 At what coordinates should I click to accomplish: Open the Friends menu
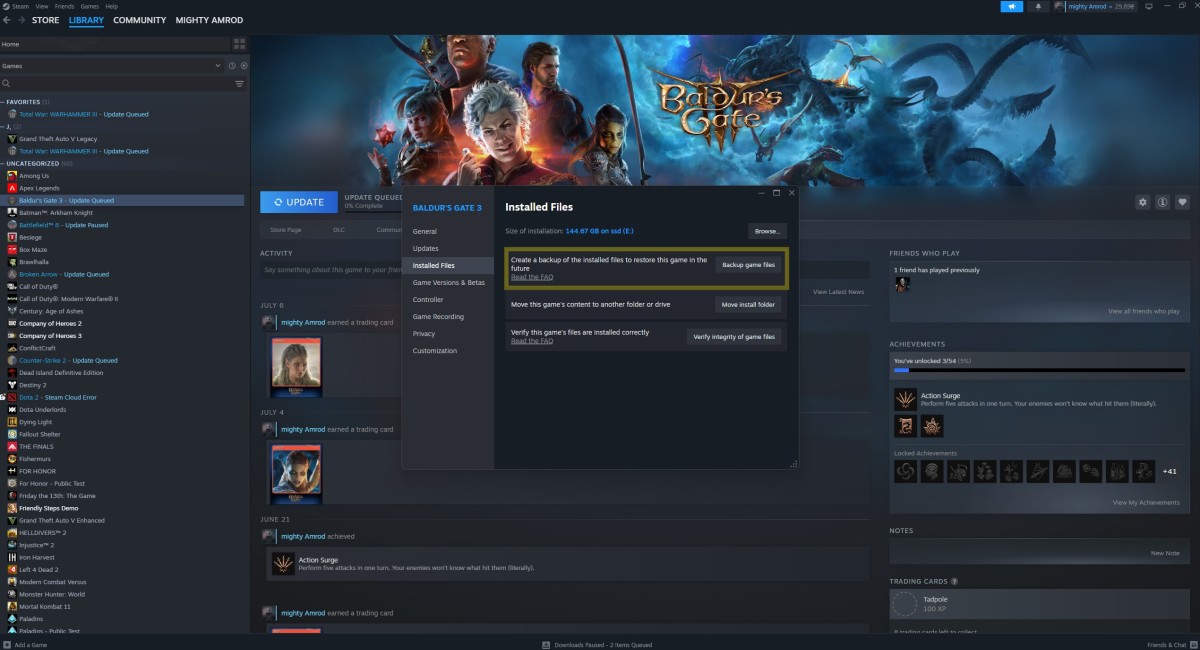(x=63, y=6)
